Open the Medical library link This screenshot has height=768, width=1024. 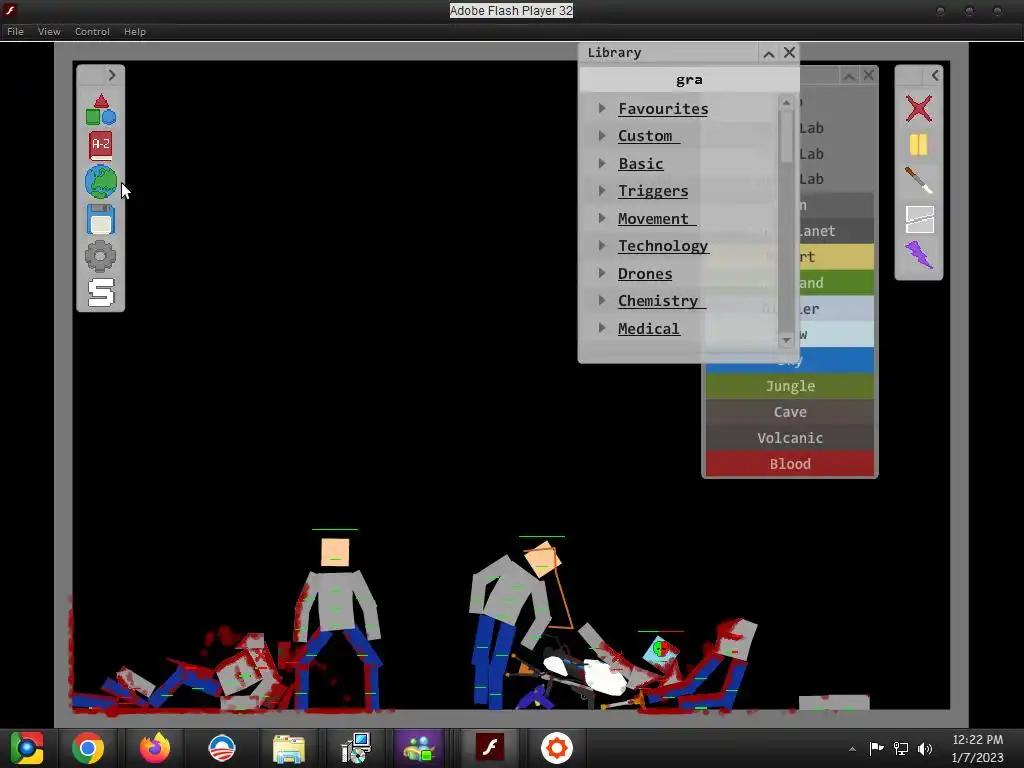pyautogui.click(x=648, y=328)
